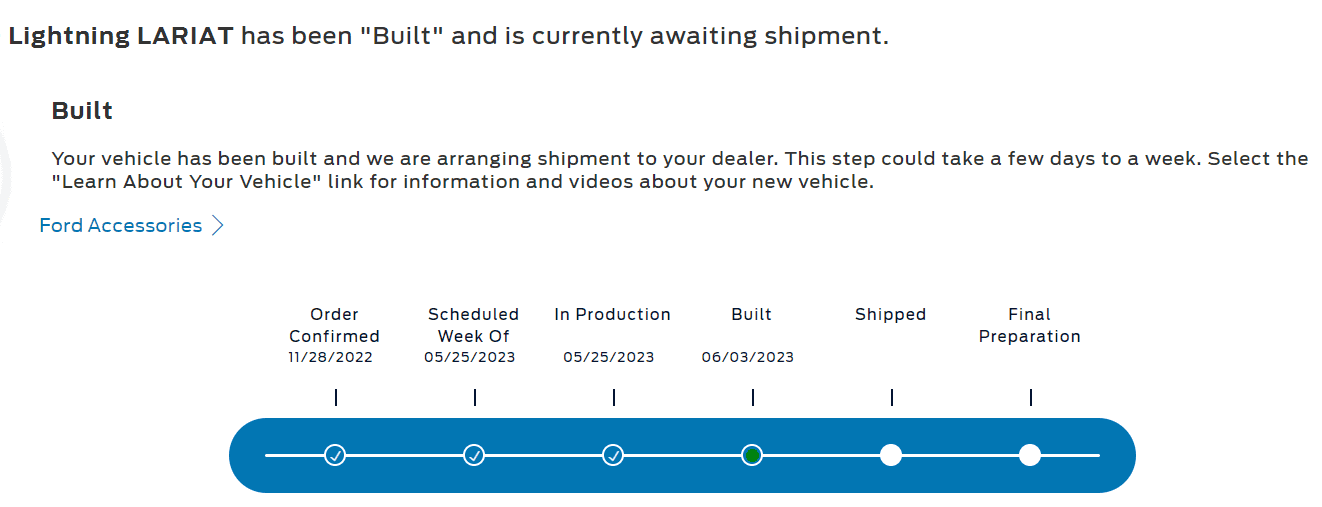Click the 11/28/2022 order confirmed date
This screenshot has height=507, width=1322.
tap(331, 357)
